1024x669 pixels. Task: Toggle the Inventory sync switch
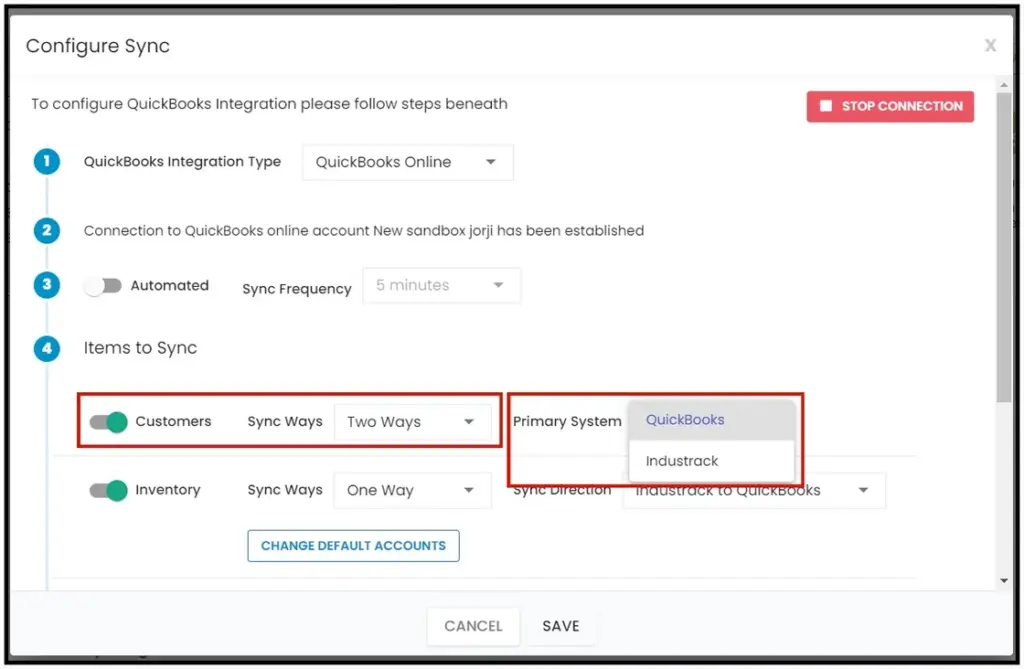(108, 490)
